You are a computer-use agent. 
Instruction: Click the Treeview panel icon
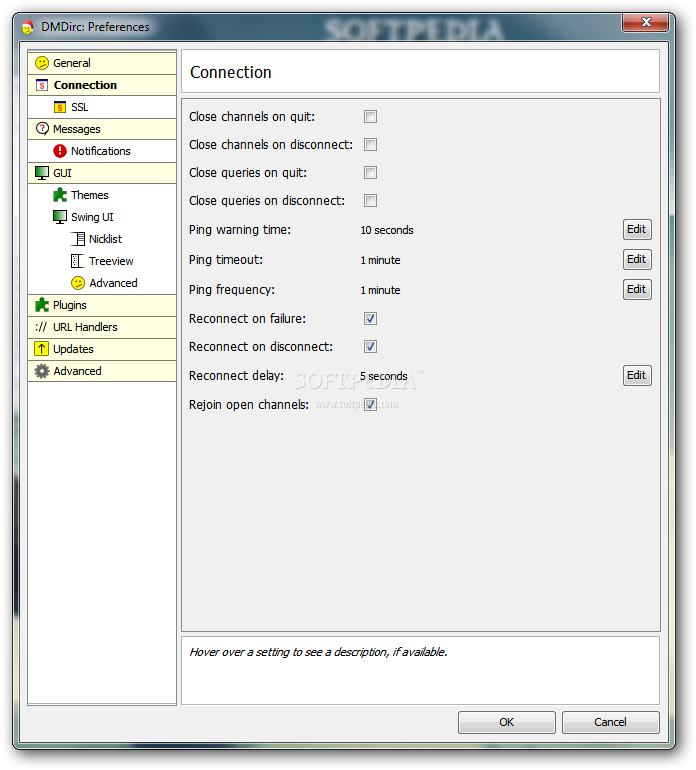(78, 261)
